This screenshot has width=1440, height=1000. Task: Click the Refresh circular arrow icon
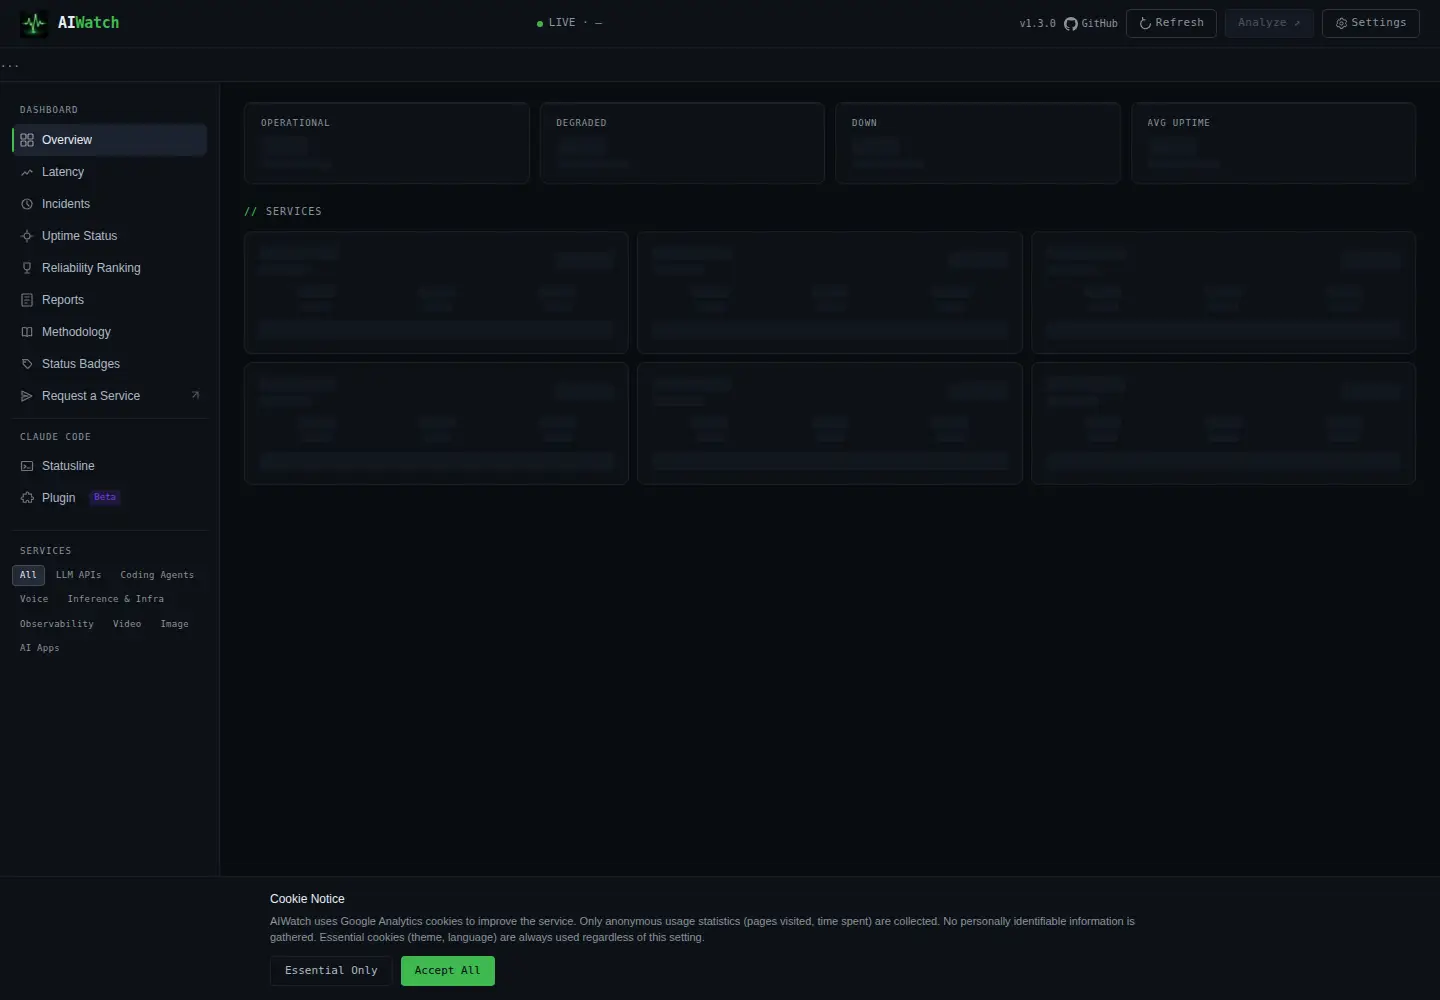click(x=1146, y=23)
